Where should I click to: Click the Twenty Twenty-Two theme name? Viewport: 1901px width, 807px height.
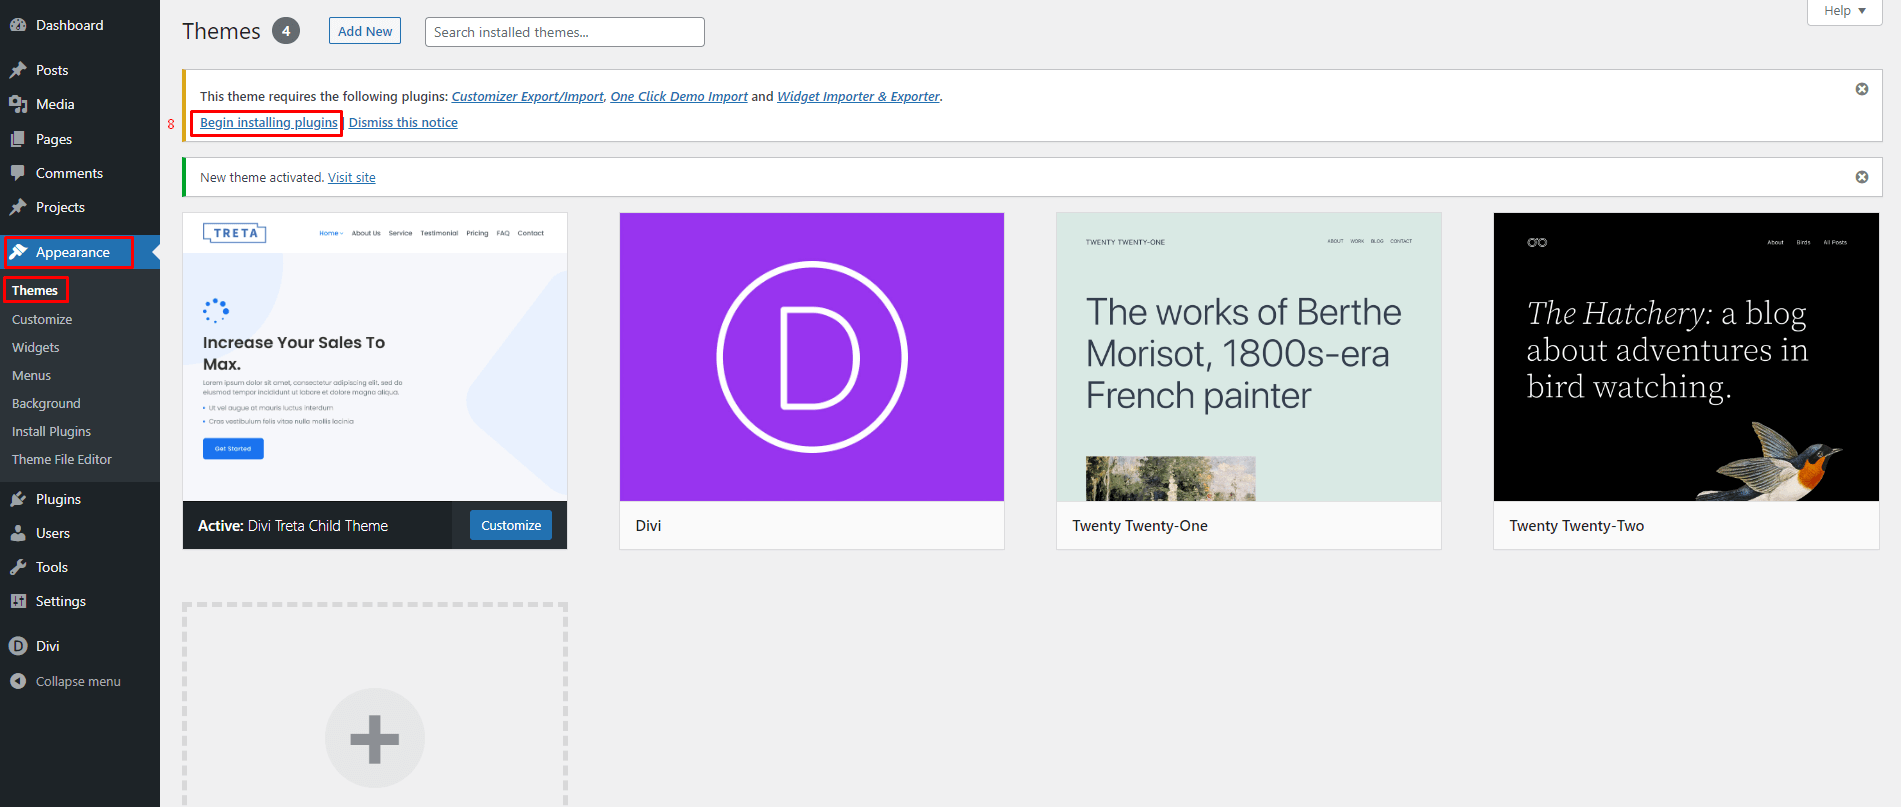(x=1577, y=526)
